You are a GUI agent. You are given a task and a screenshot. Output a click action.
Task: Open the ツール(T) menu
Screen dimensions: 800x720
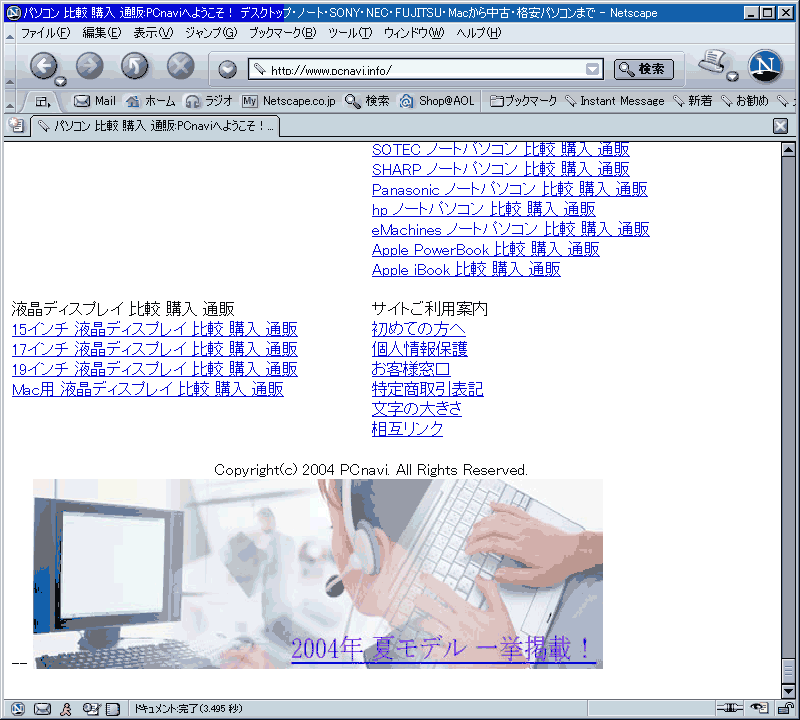point(350,33)
